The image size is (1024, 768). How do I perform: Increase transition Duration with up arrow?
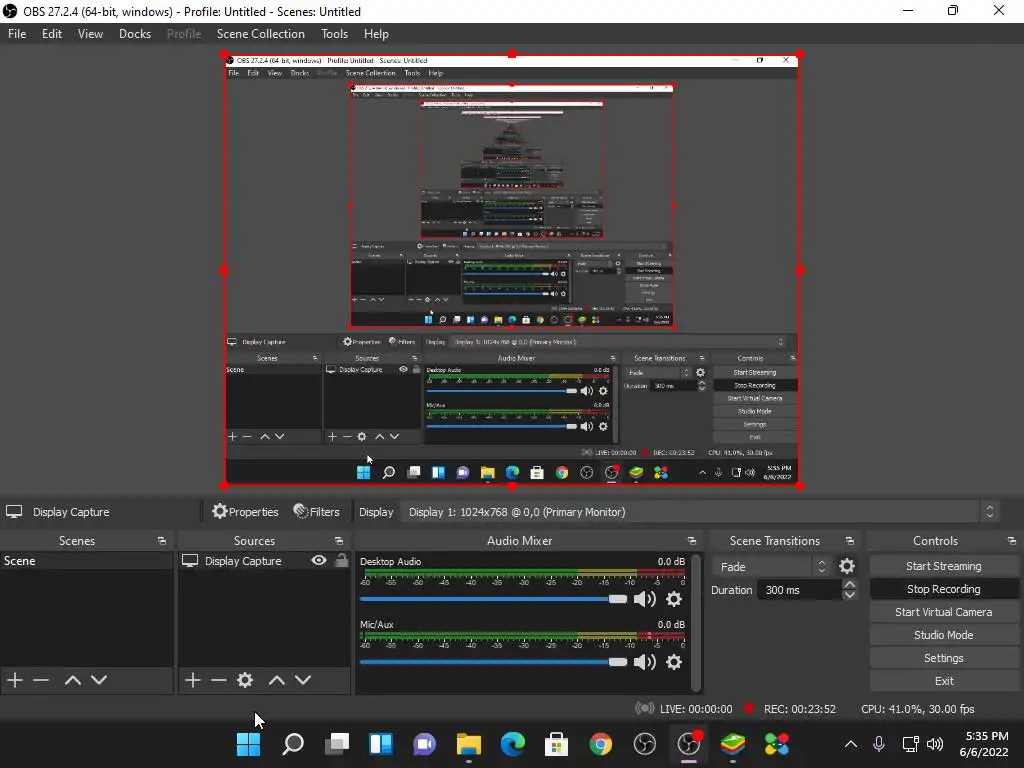(849, 584)
